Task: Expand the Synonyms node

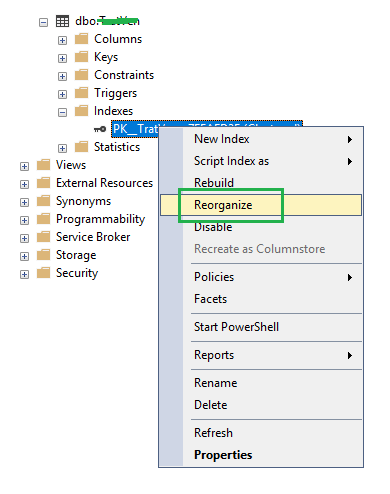Action: point(24,203)
